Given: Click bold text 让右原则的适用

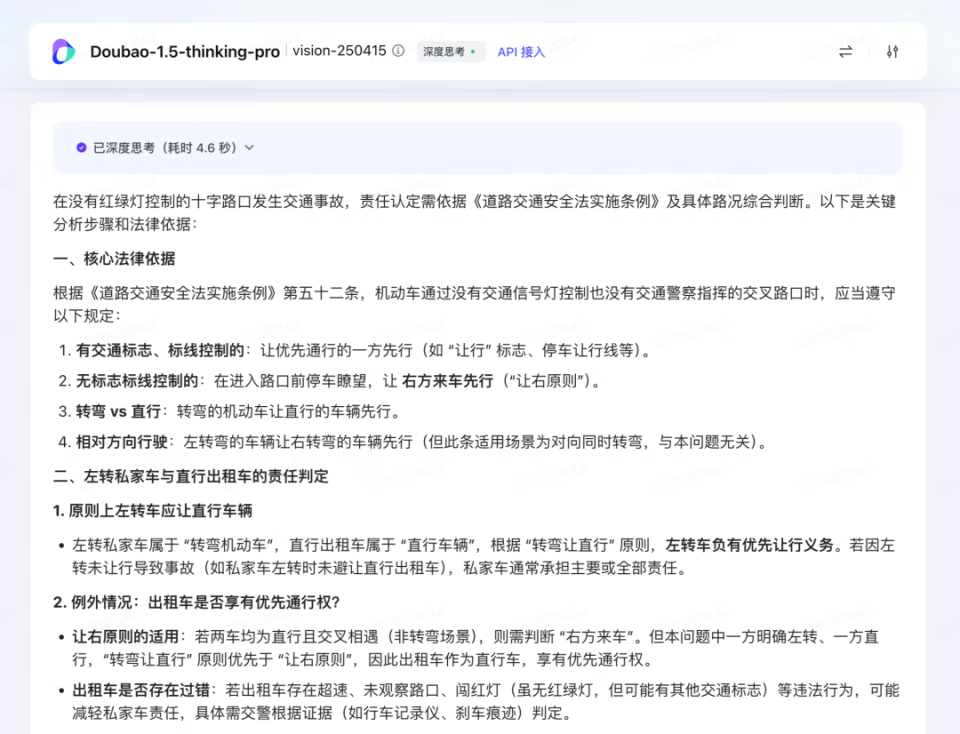Looking at the screenshot, I should [x=126, y=637].
